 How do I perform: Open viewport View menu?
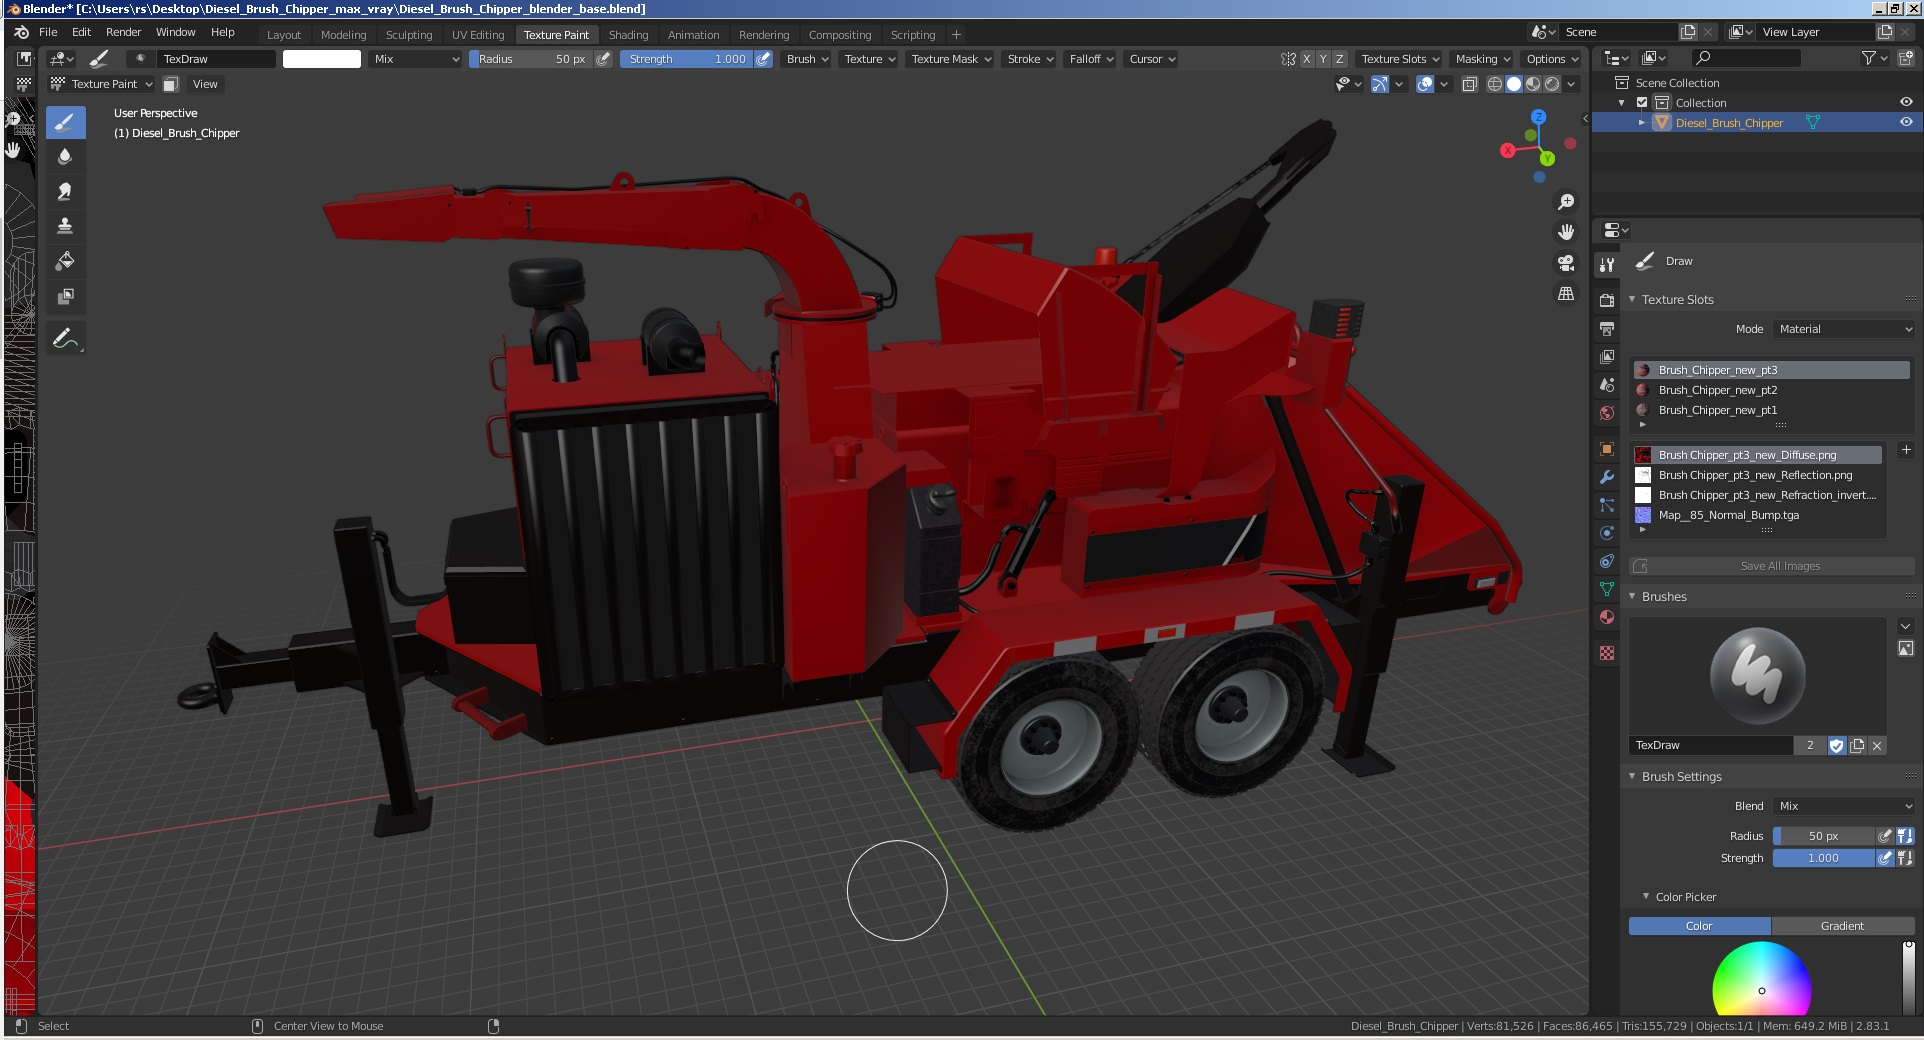pyautogui.click(x=205, y=84)
